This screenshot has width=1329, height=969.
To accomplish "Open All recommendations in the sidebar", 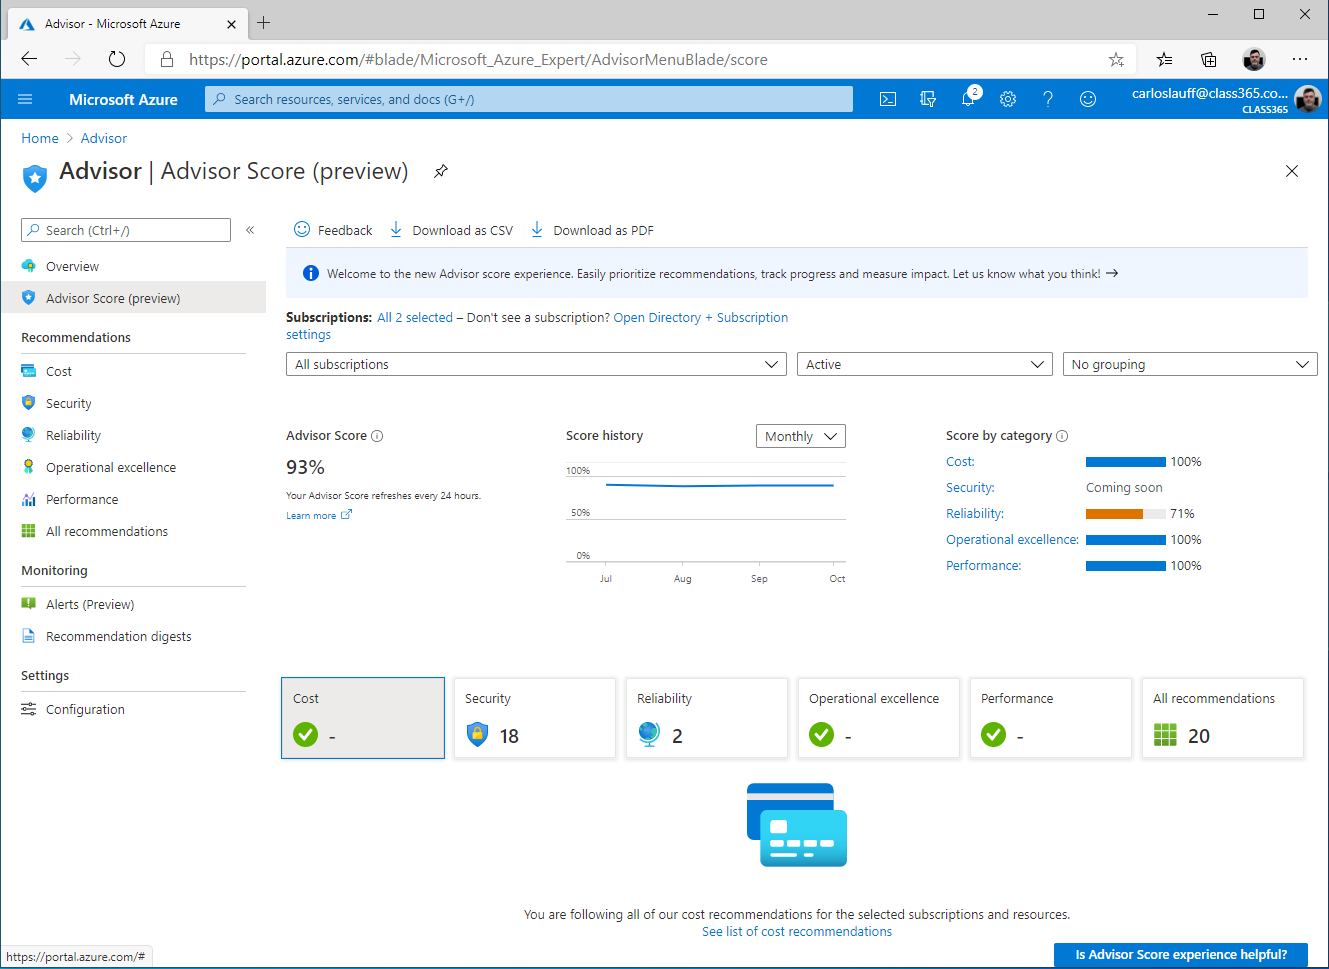I will pos(133,531).
